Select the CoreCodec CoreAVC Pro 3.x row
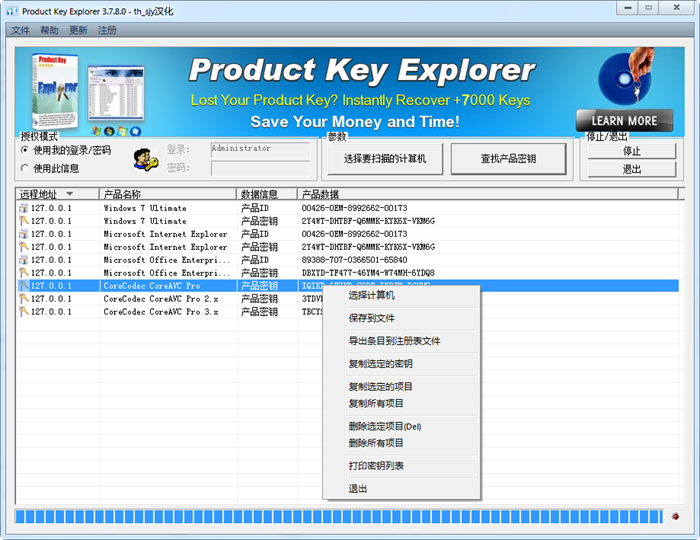The width and height of the screenshot is (700, 540). click(161, 312)
